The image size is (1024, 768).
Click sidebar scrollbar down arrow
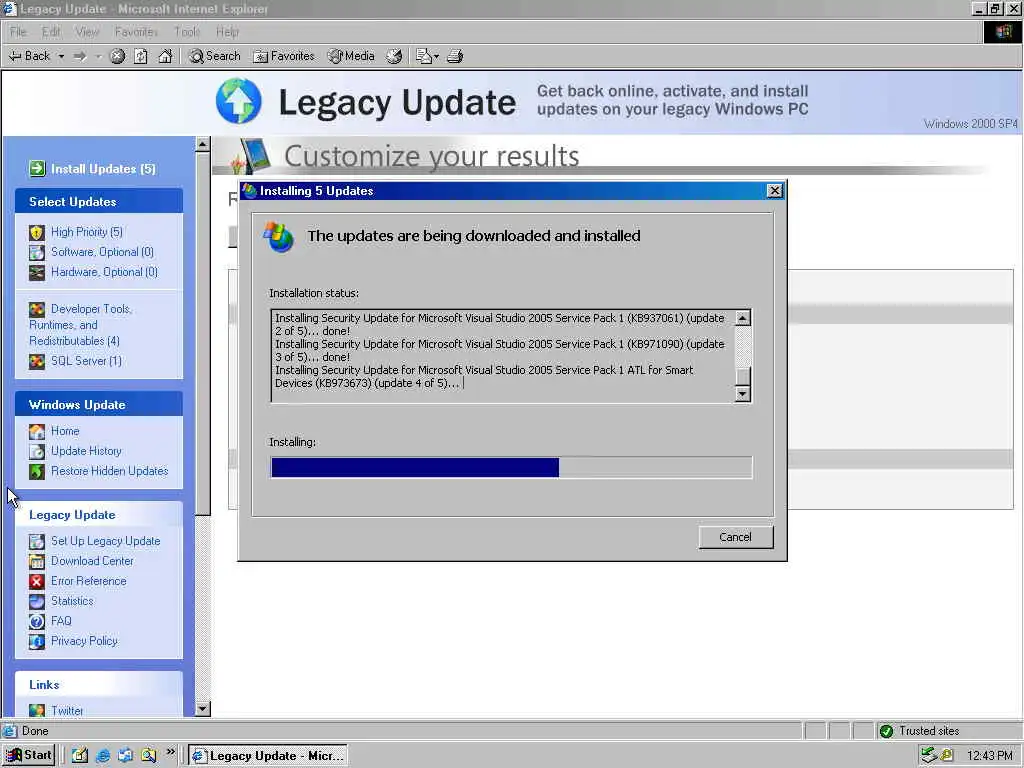pos(202,709)
